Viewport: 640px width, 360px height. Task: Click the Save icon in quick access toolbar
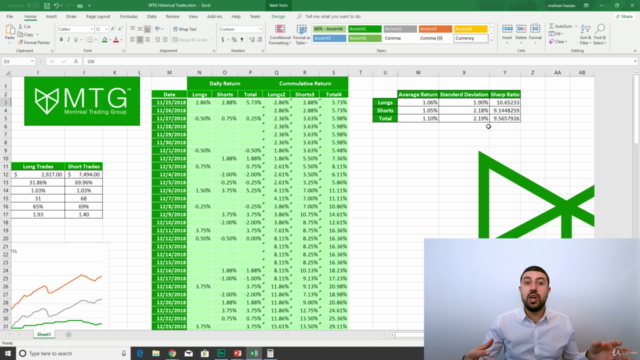(x=47, y=6)
